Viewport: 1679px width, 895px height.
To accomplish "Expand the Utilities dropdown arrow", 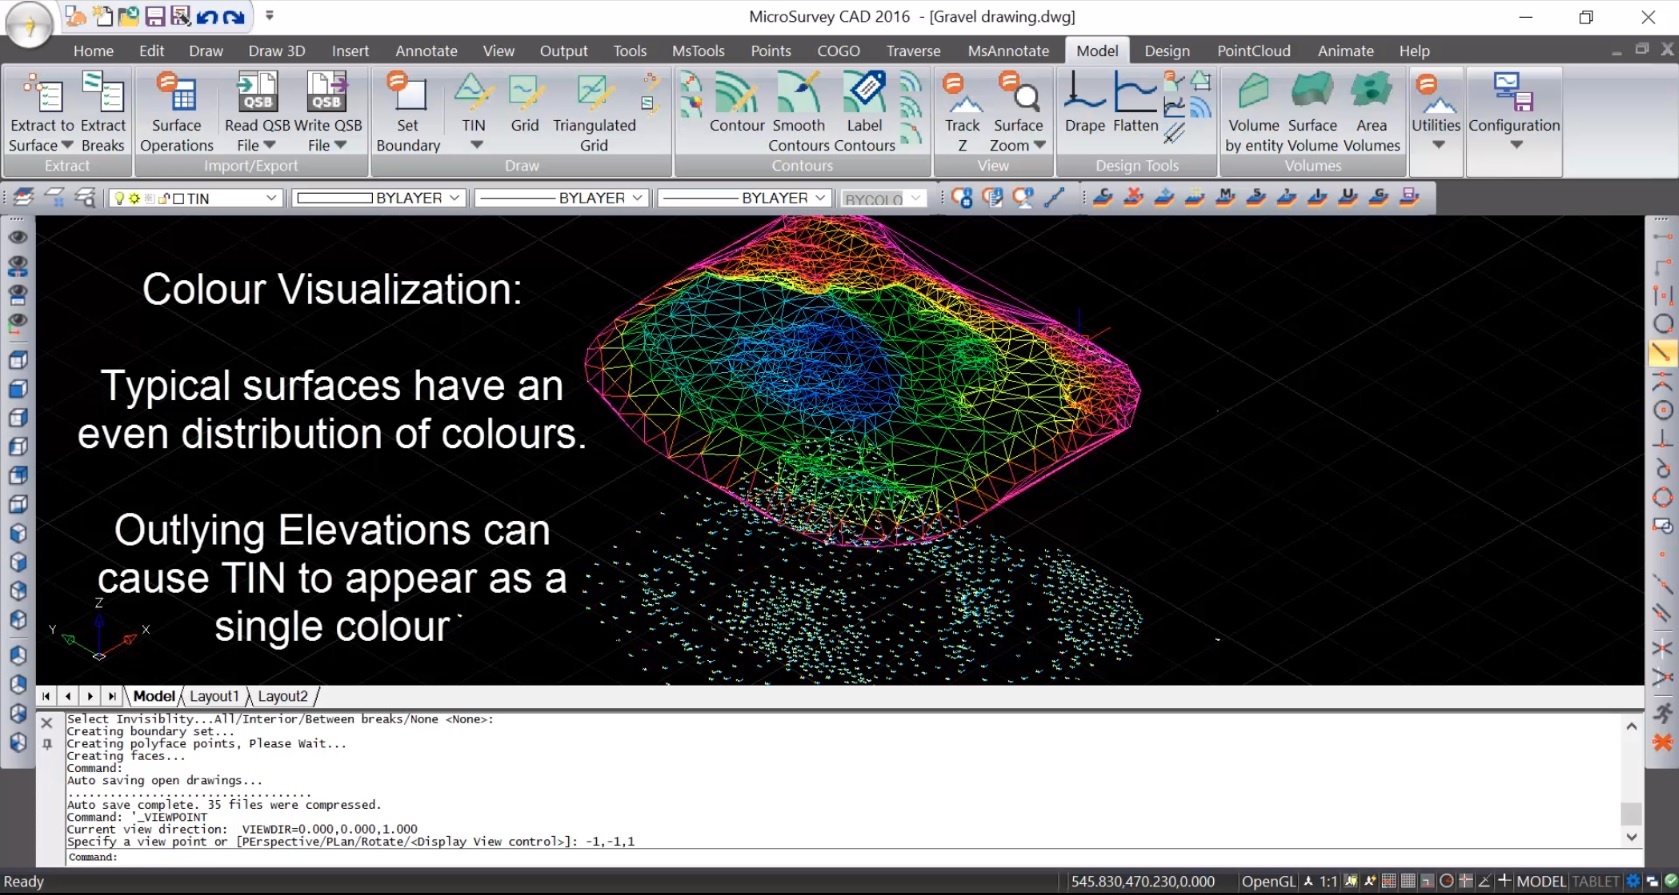I will (x=1438, y=146).
